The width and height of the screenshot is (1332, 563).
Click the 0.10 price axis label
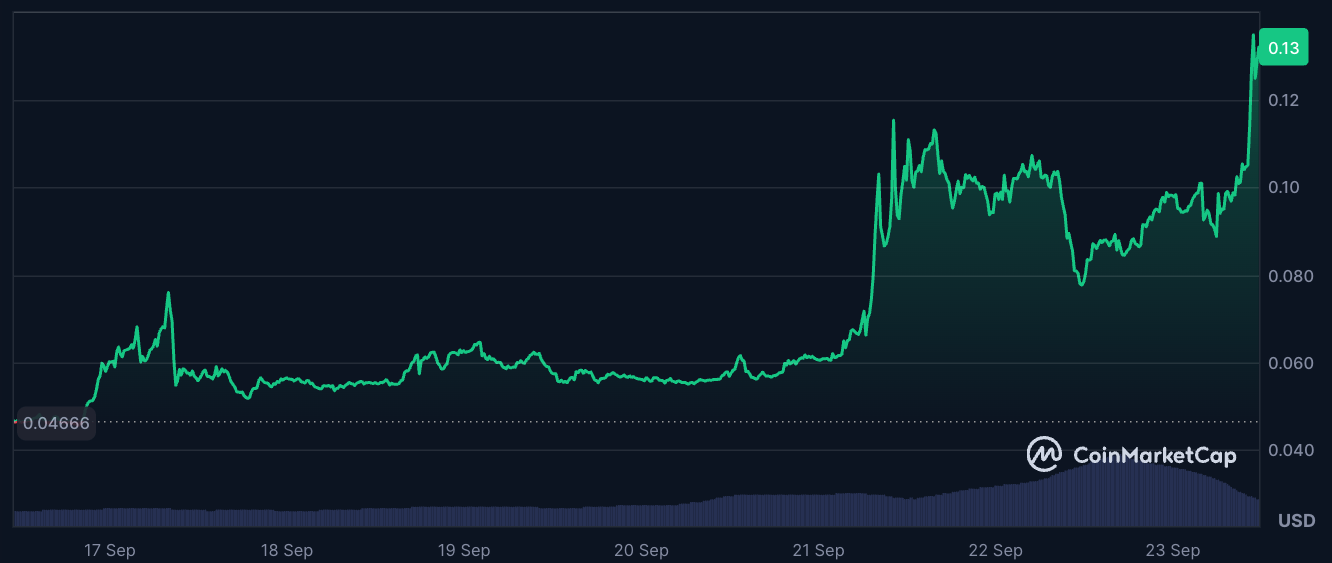1284,187
